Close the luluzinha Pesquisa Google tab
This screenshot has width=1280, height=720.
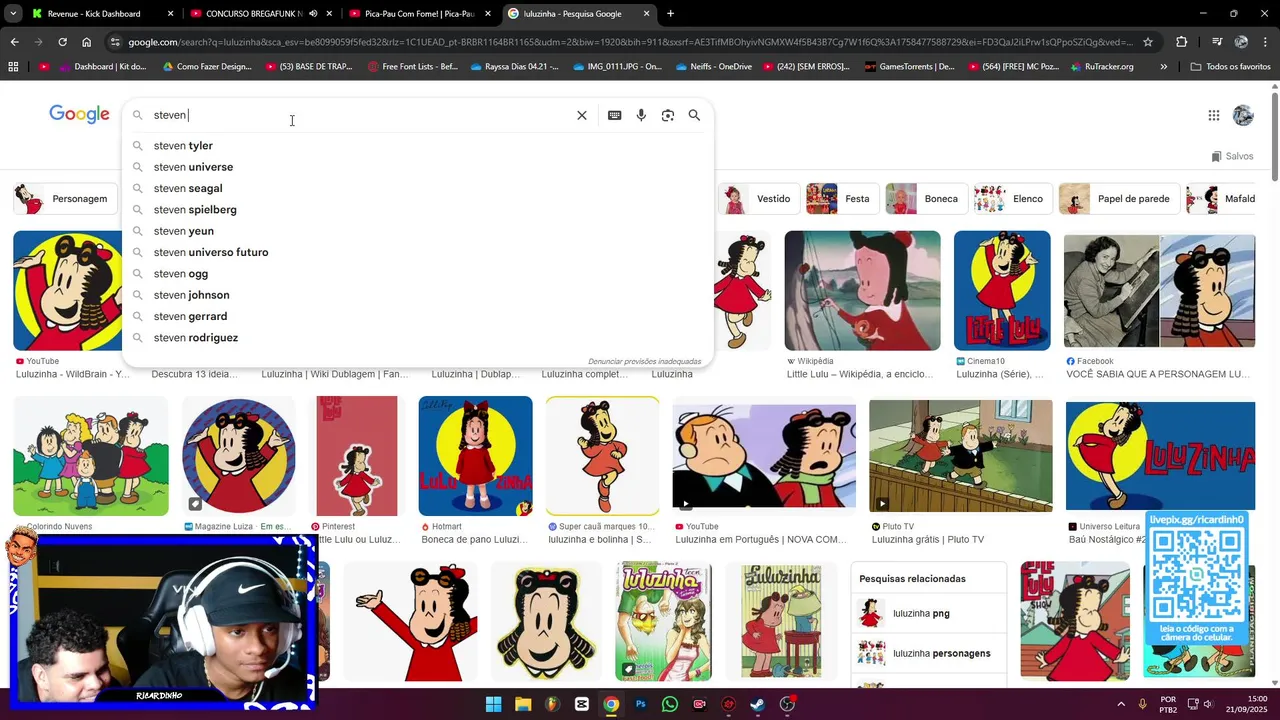(x=646, y=14)
